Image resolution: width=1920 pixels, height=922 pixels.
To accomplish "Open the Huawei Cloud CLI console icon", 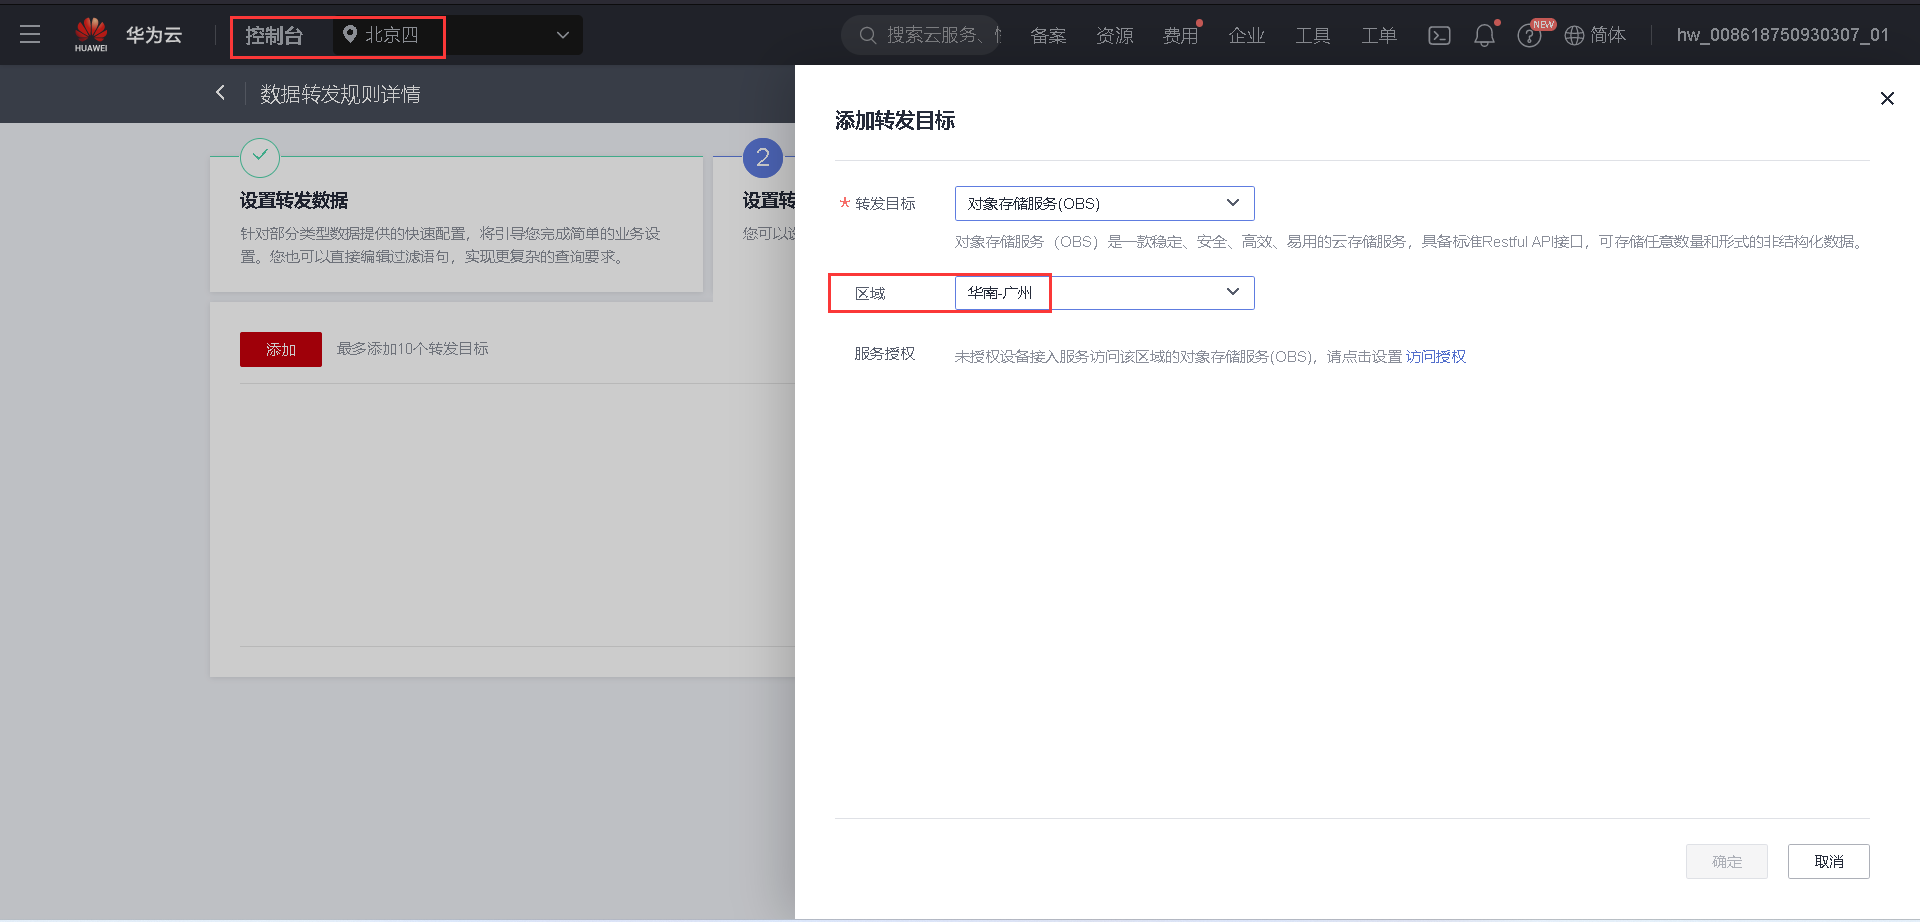I will [x=1439, y=34].
